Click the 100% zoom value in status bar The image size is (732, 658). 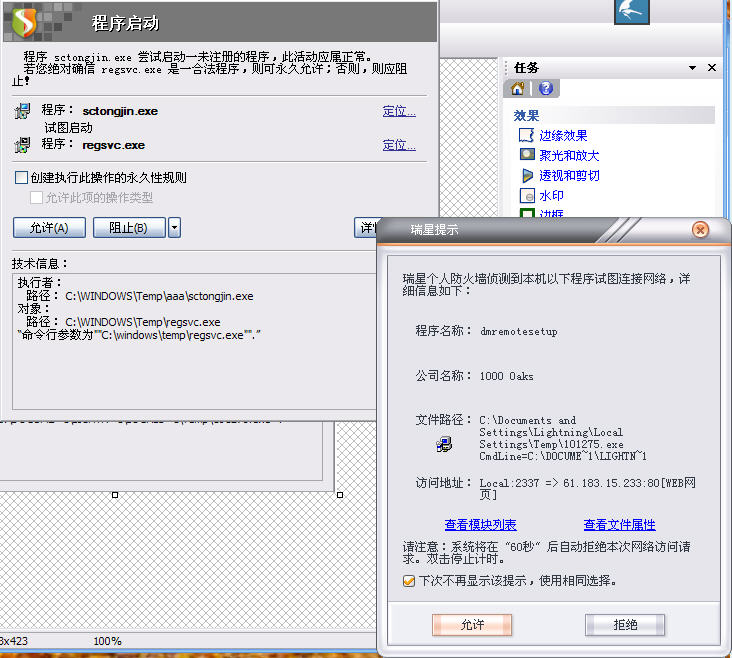pyautogui.click(x=107, y=641)
